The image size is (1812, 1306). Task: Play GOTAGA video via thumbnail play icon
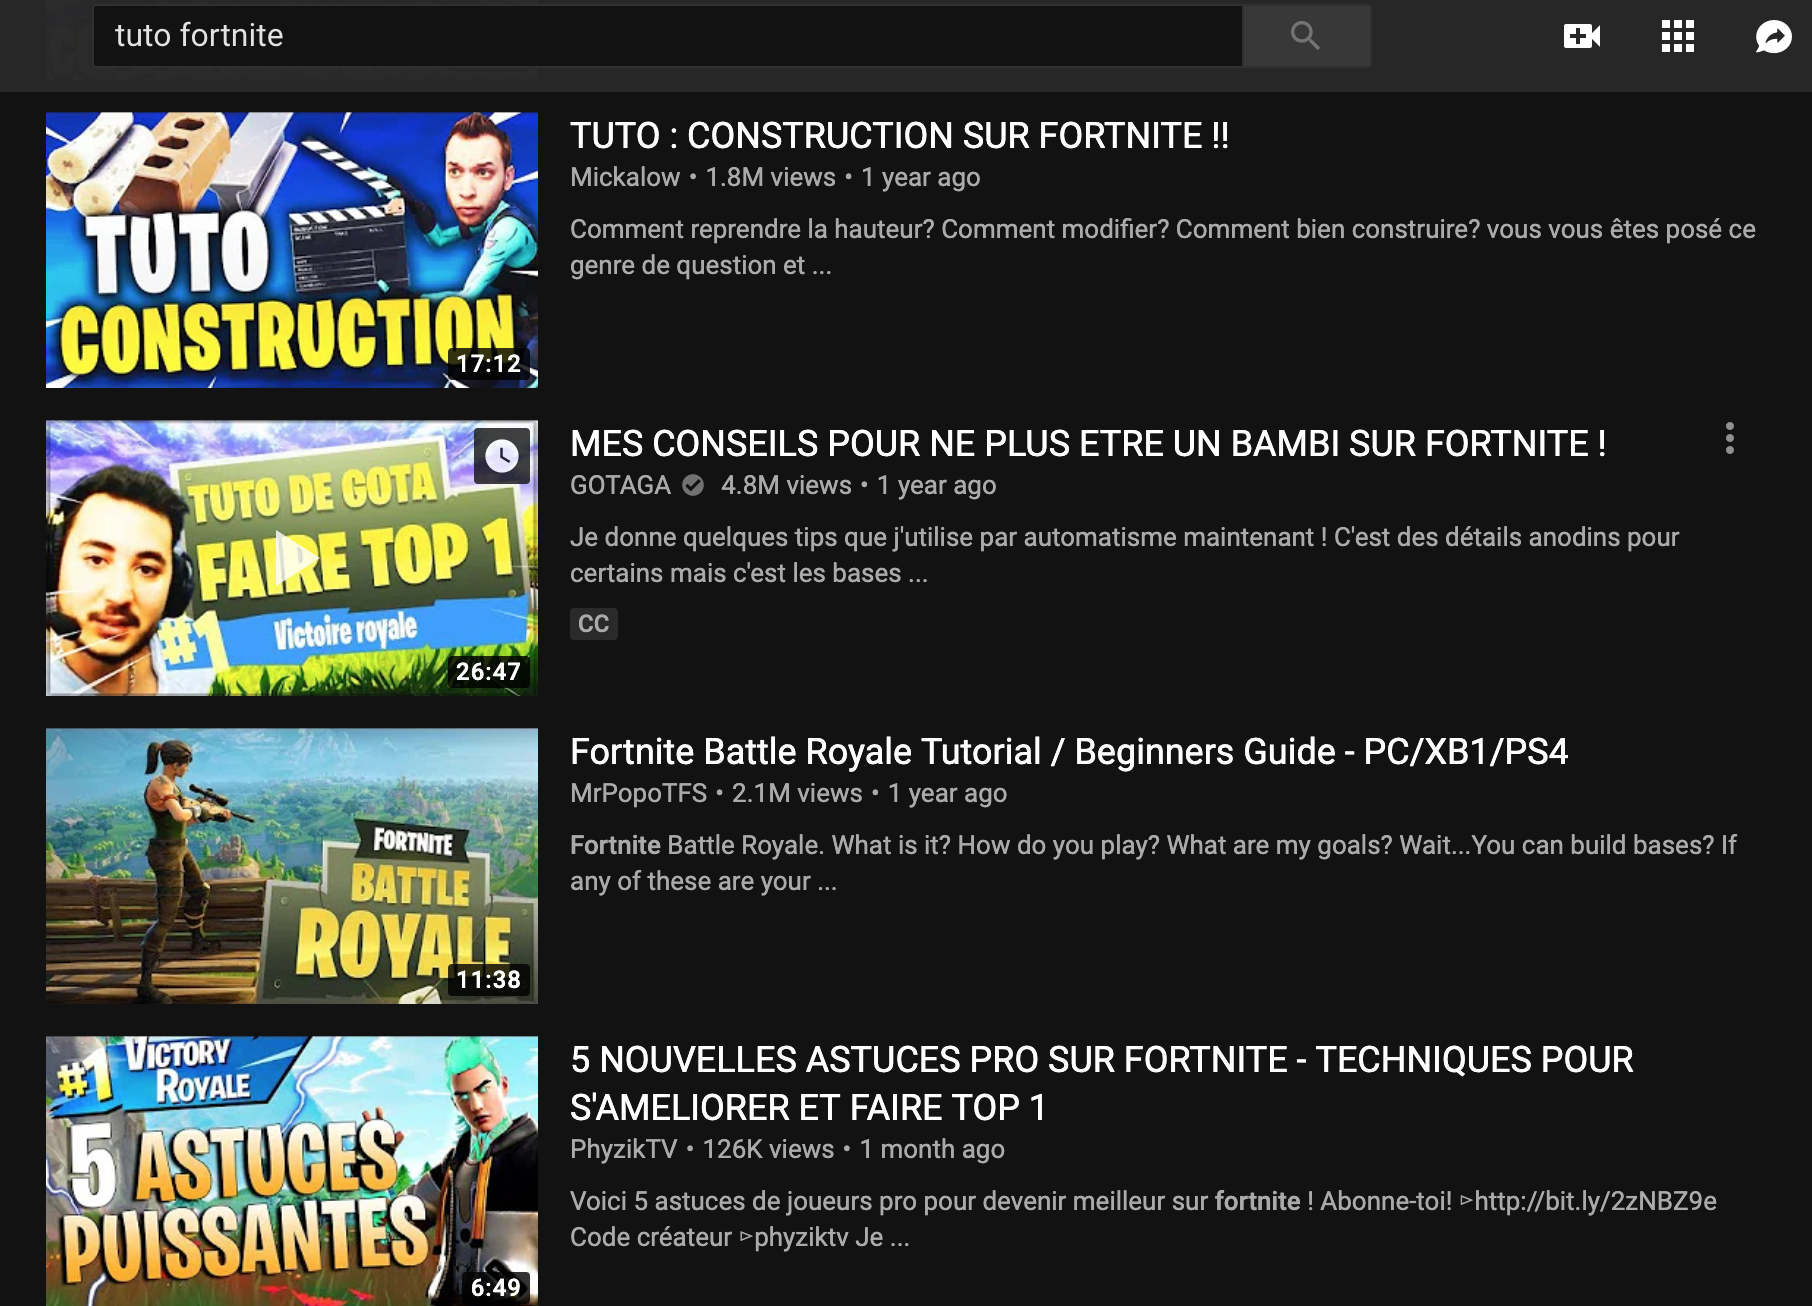[295, 559]
